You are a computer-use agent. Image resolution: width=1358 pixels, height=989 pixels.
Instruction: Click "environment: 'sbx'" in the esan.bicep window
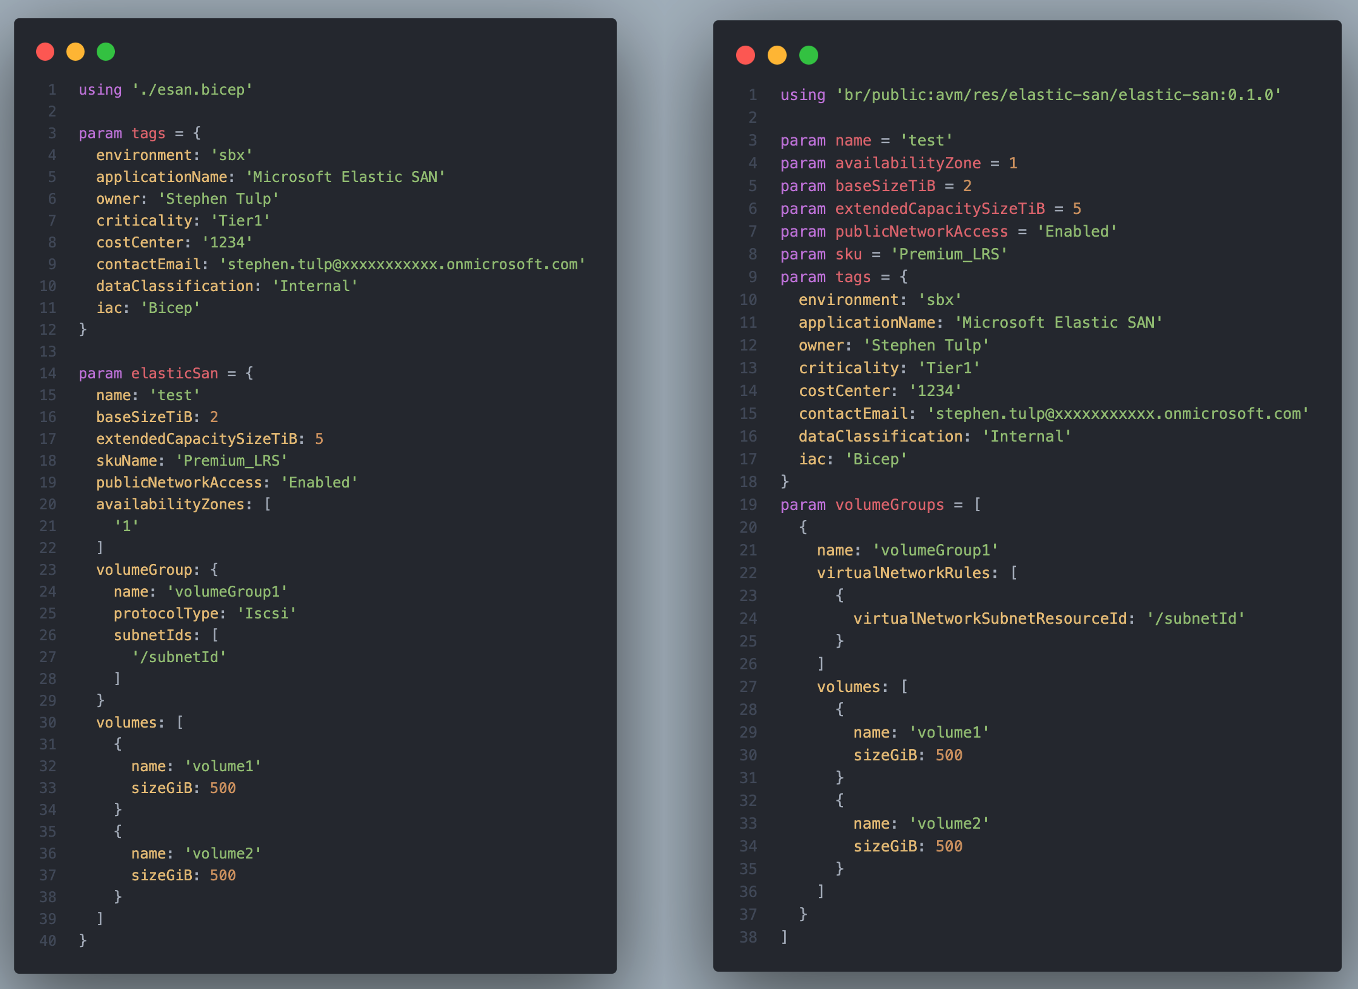click(x=175, y=155)
